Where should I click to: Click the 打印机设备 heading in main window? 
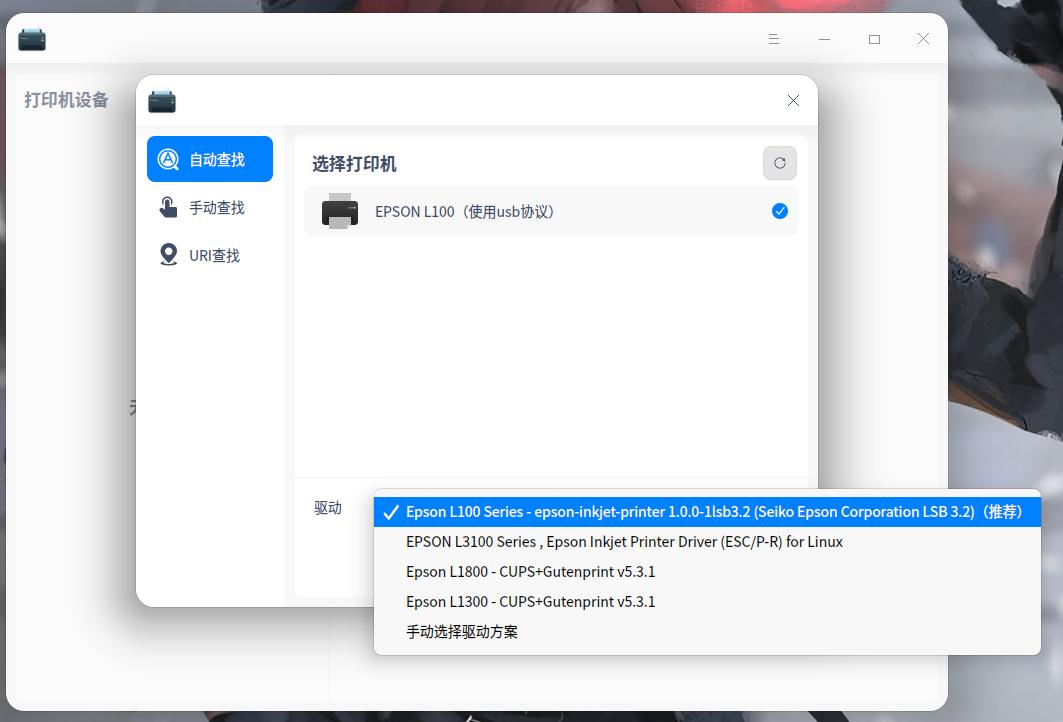pyautogui.click(x=66, y=100)
